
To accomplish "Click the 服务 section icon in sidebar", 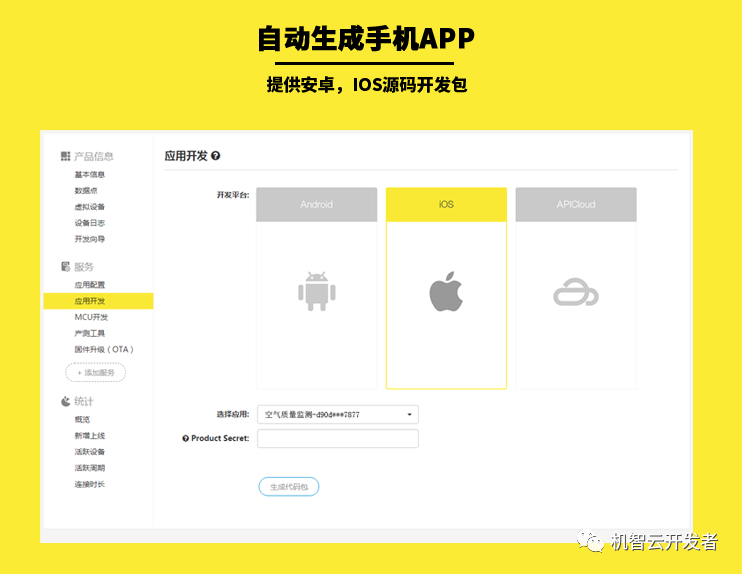I will point(65,266).
